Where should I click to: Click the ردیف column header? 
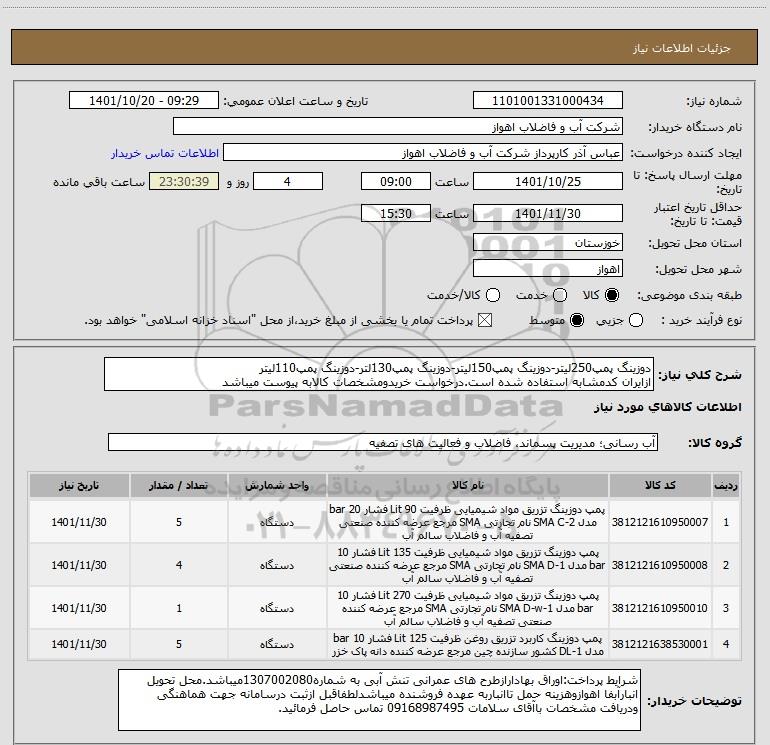(x=726, y=485)
